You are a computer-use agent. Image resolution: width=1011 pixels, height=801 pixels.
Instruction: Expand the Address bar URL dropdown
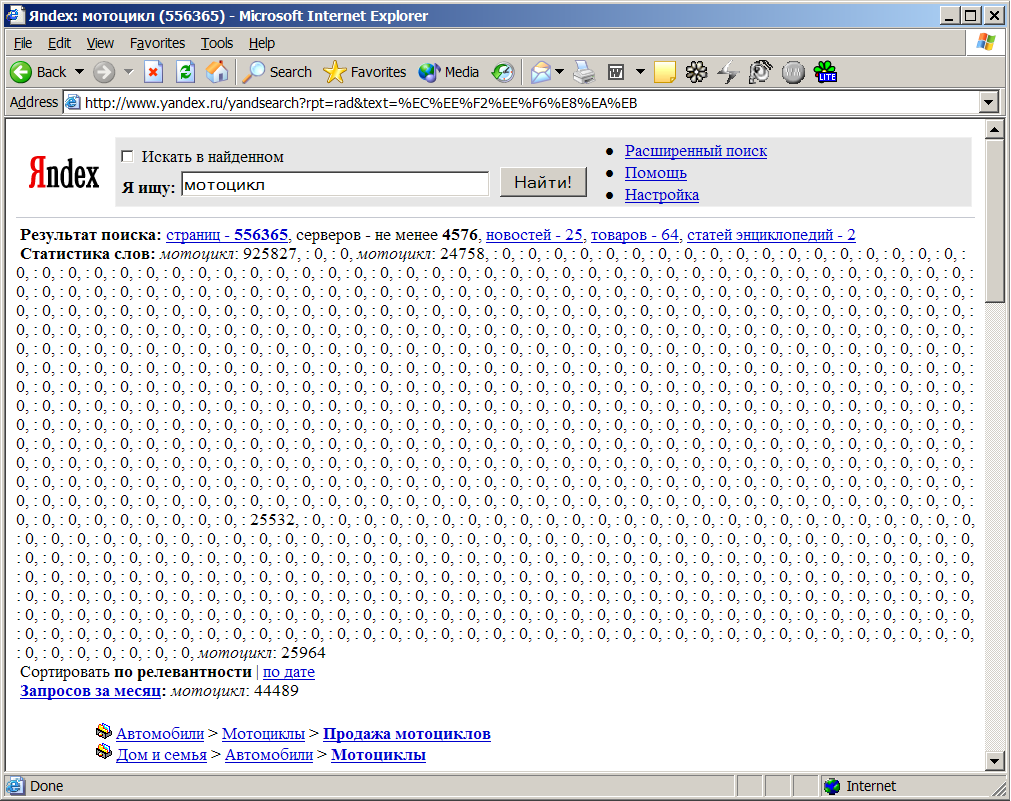989,103
